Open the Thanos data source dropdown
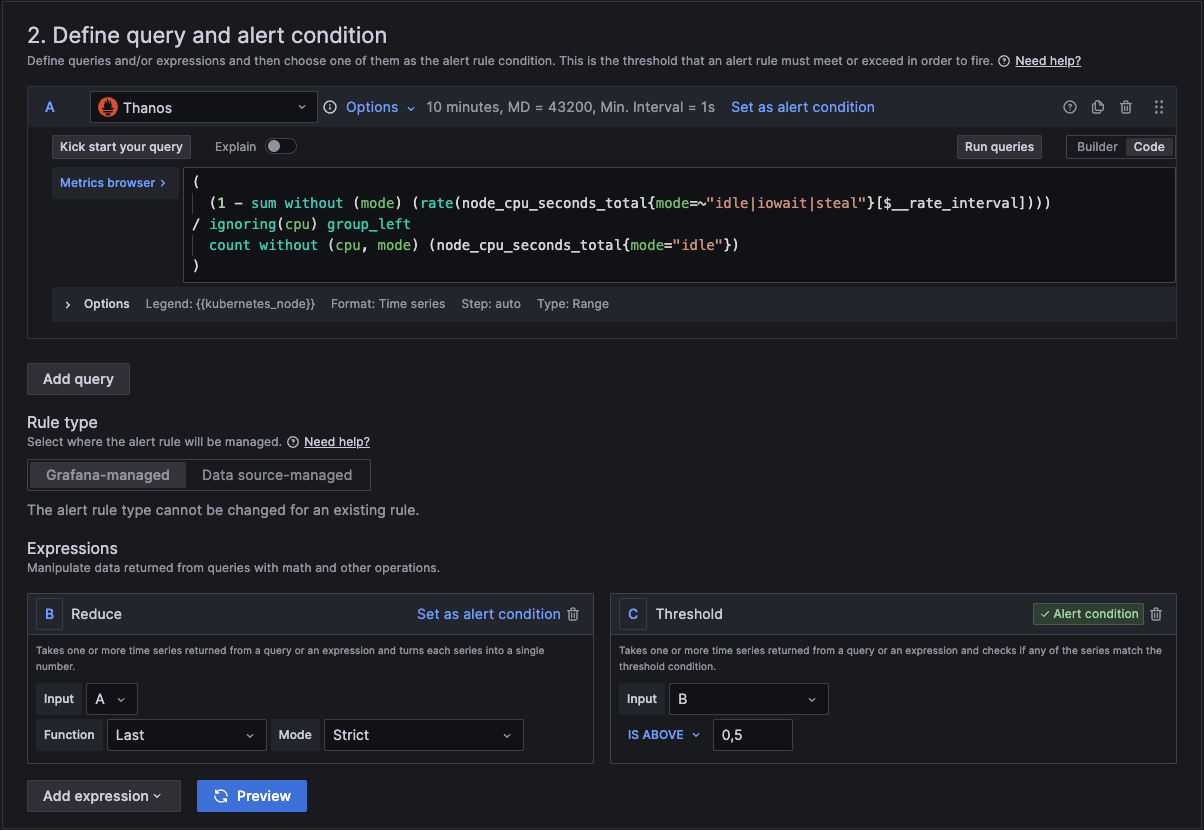 204,107
